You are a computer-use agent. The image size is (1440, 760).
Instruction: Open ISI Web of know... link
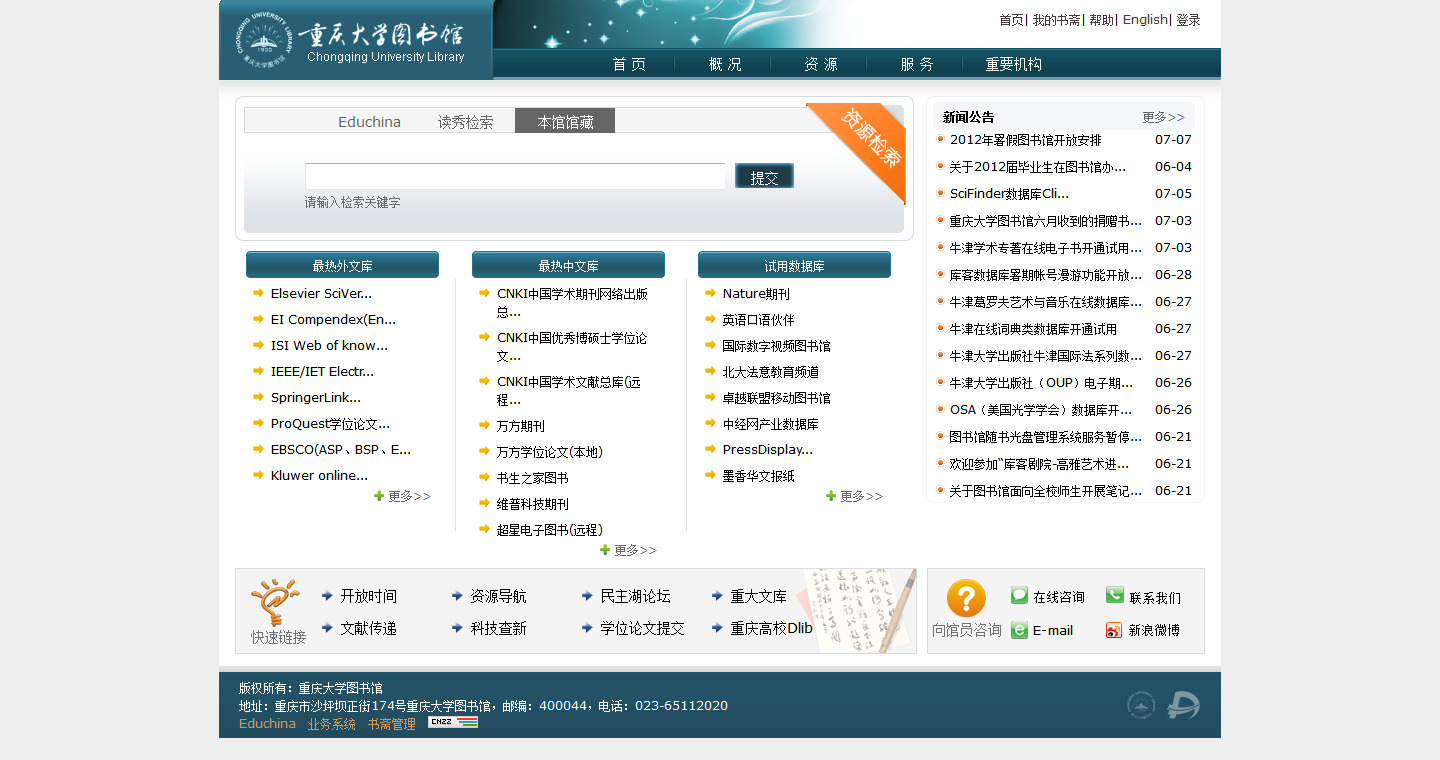click(x=329, y=346)
